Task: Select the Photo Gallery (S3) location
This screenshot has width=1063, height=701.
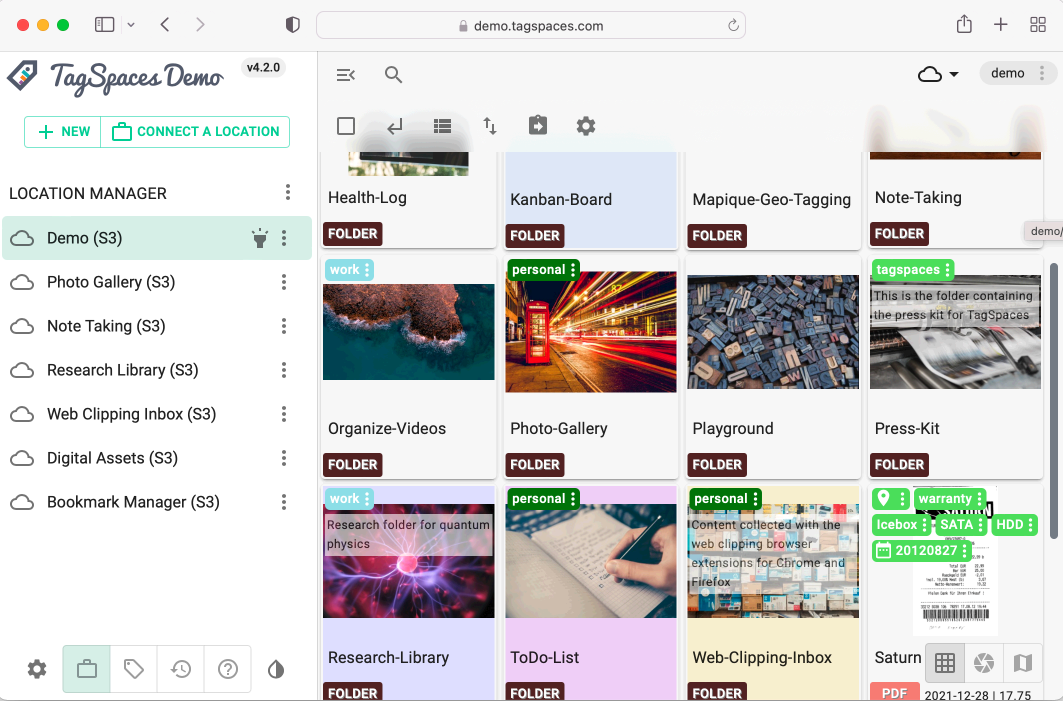Action: pos(157,282)
